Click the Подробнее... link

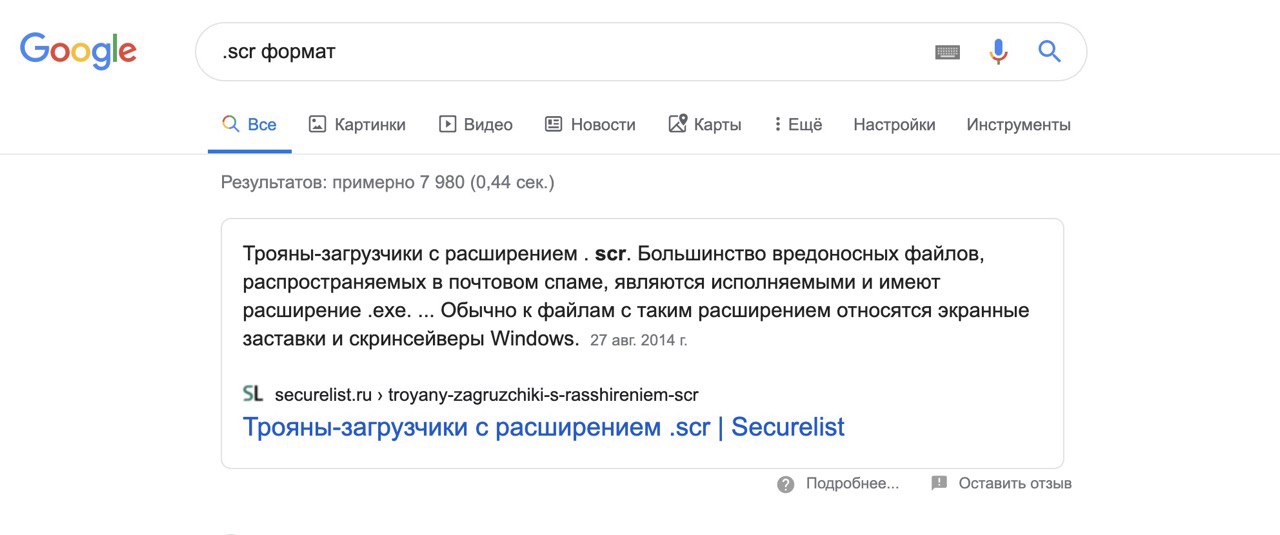pyautogui.click(x=852, y=483)
